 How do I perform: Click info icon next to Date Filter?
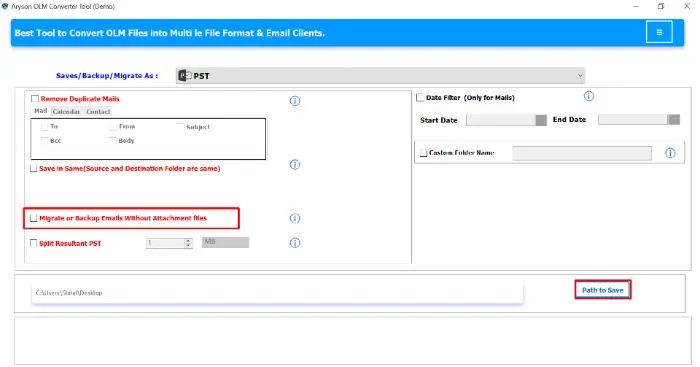tap(588, 96)
